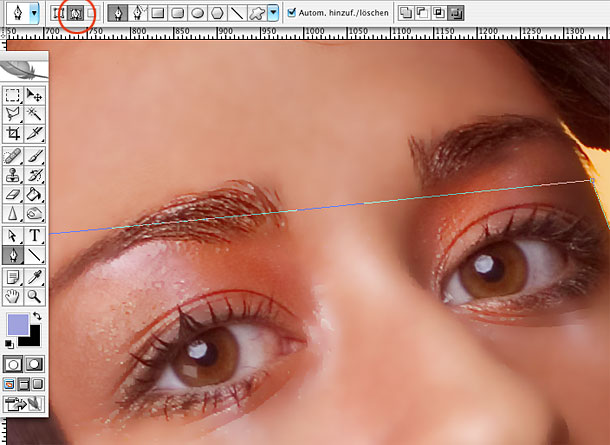Select the Fill Pixels mode button
This screenshot has width=610, height=445.
(91, 13)
